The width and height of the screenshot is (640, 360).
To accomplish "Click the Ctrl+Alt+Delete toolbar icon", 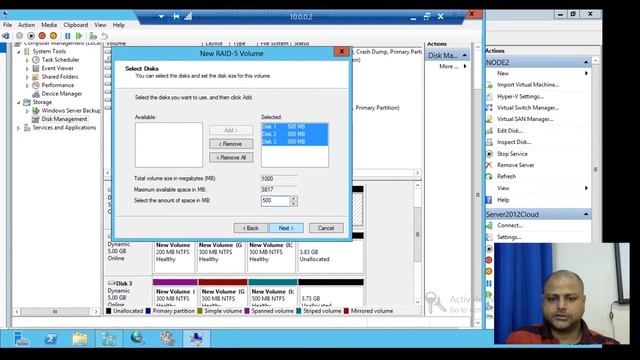I will coord(6,36).
